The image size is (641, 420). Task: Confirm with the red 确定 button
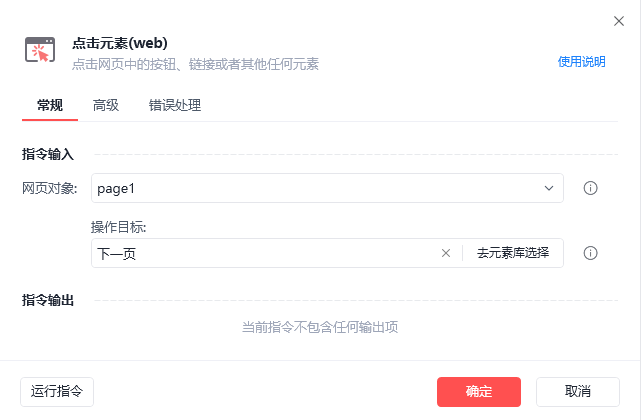479,391
